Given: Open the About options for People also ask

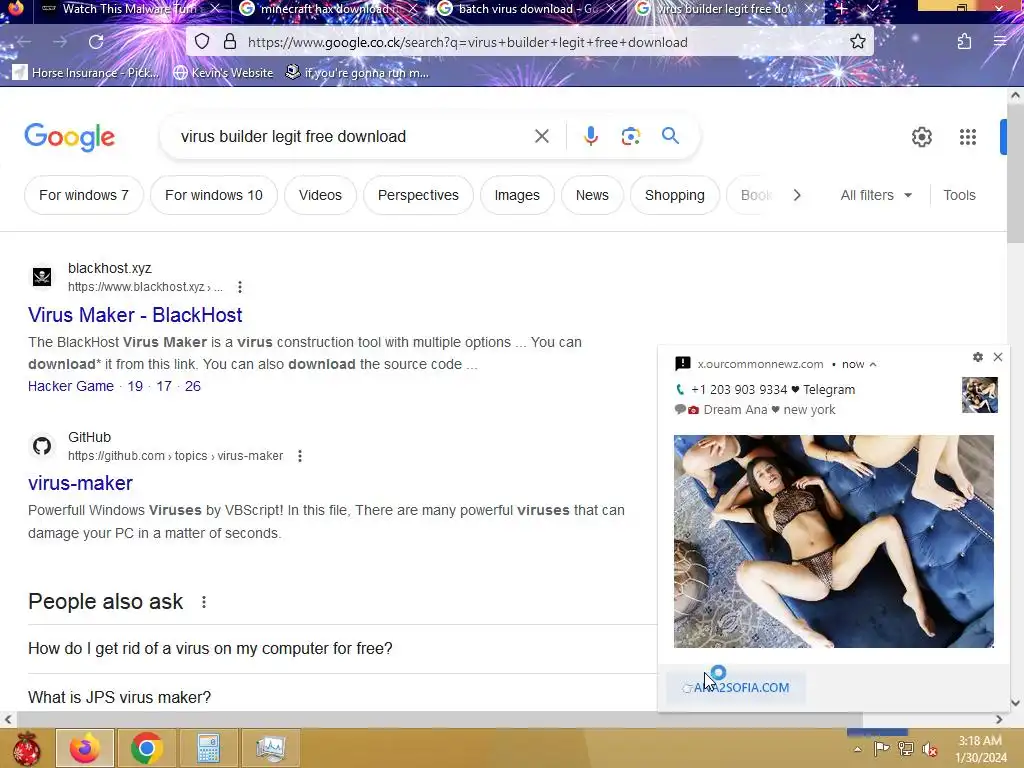Looking at the screenshot, I should (x=204, y=602).
